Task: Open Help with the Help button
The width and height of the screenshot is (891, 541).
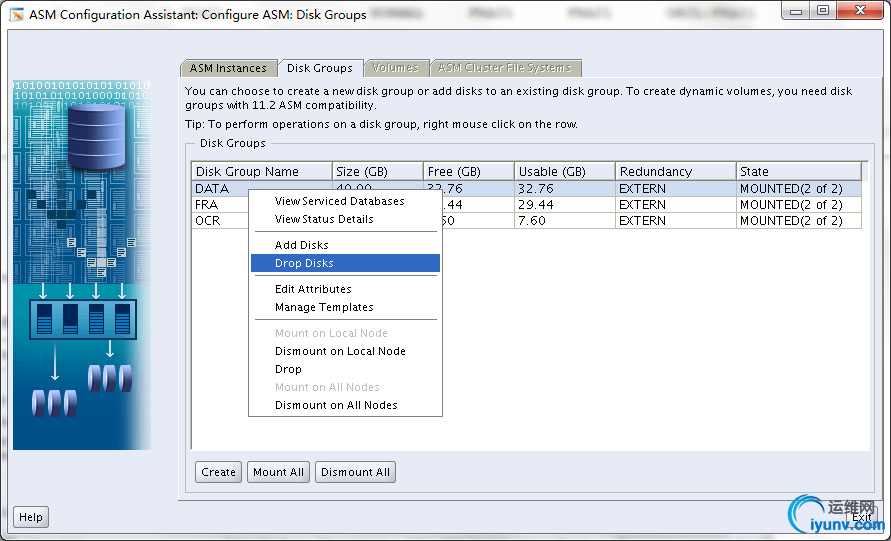Action: tap(31, 517)
